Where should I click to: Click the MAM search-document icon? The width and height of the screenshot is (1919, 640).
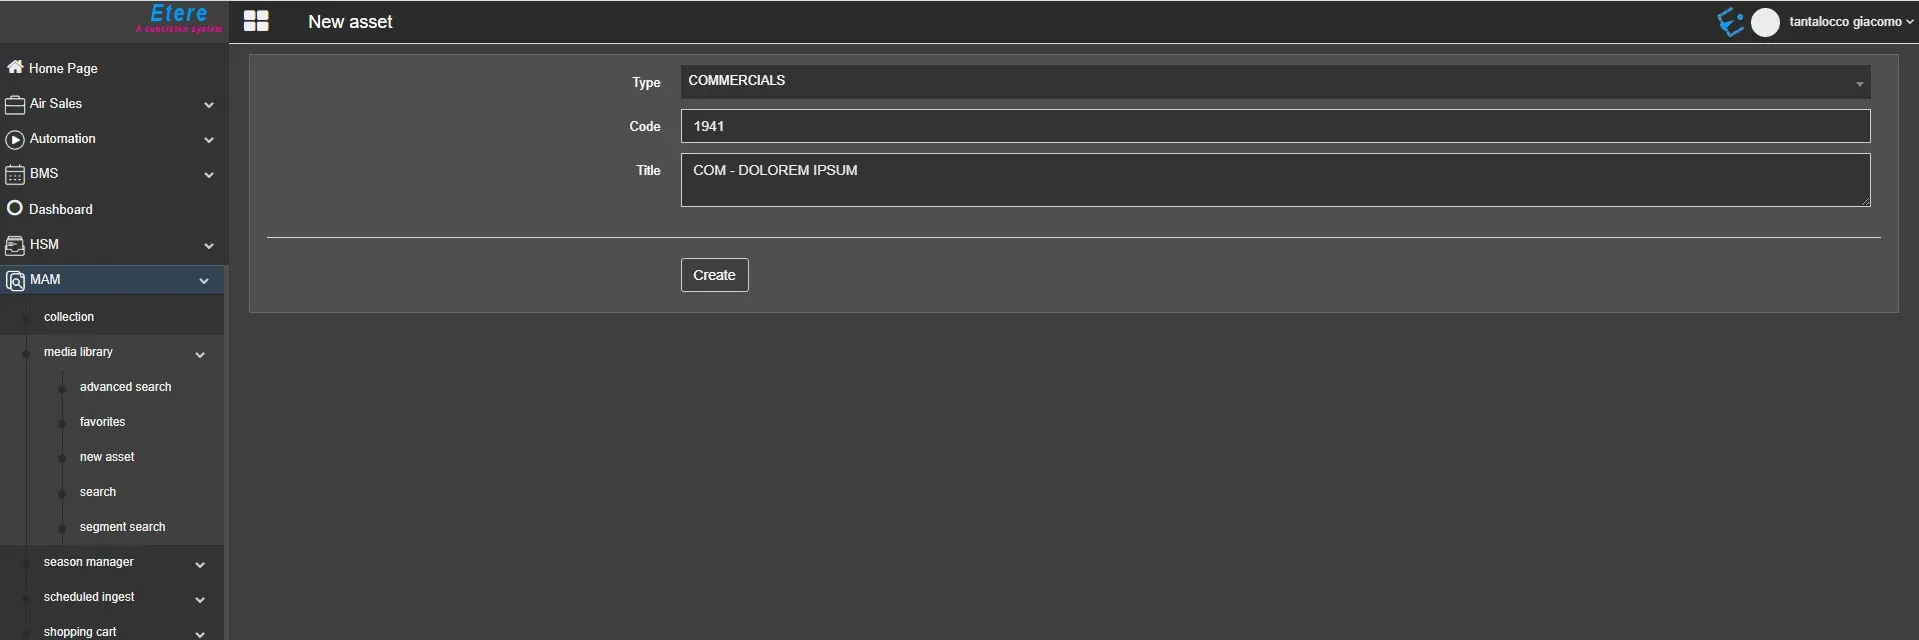15,280
